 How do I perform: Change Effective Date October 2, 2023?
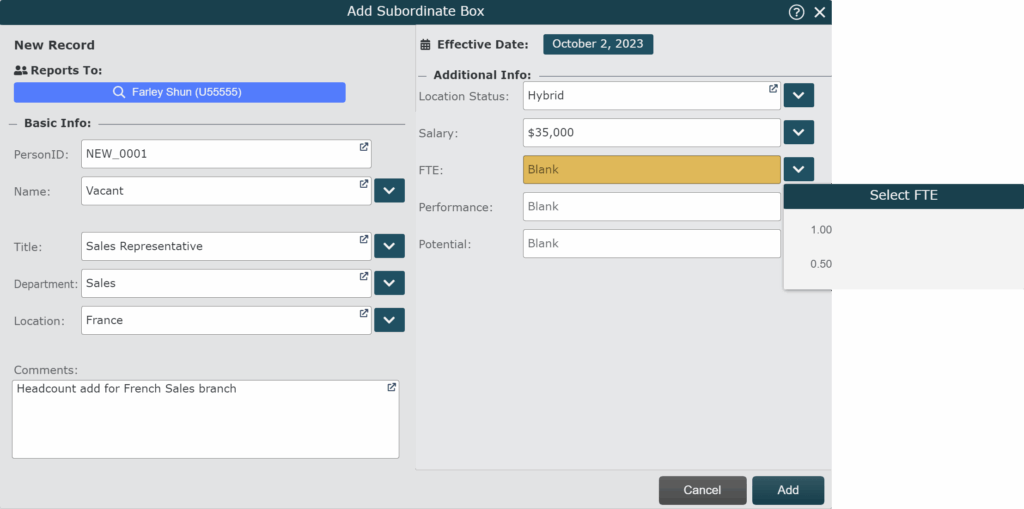coord(598,44)
